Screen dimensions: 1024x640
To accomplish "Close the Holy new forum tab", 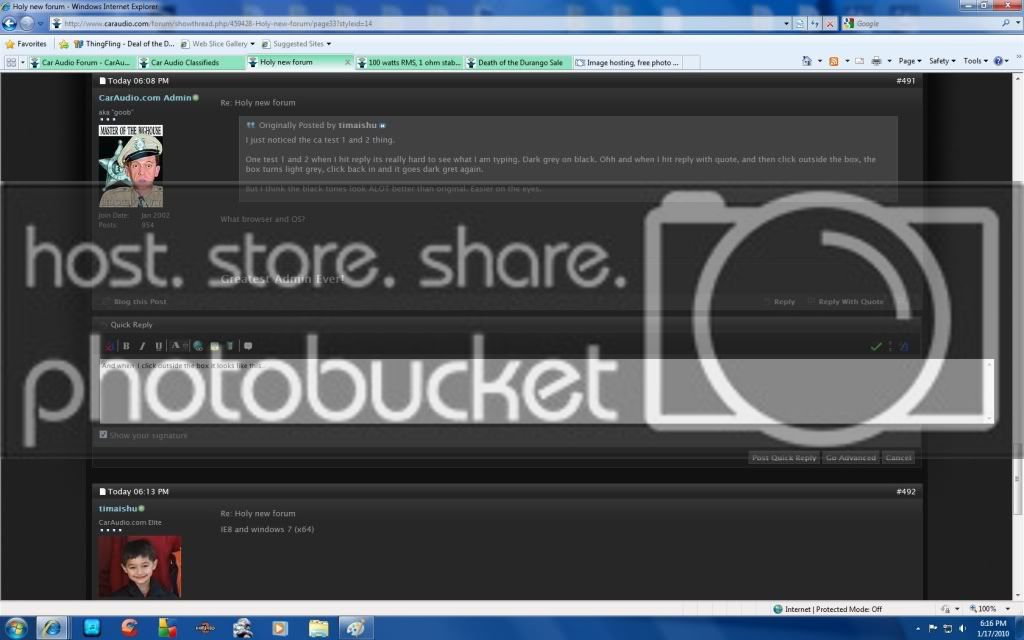I will pyautogui.click(x=347, y=62).
